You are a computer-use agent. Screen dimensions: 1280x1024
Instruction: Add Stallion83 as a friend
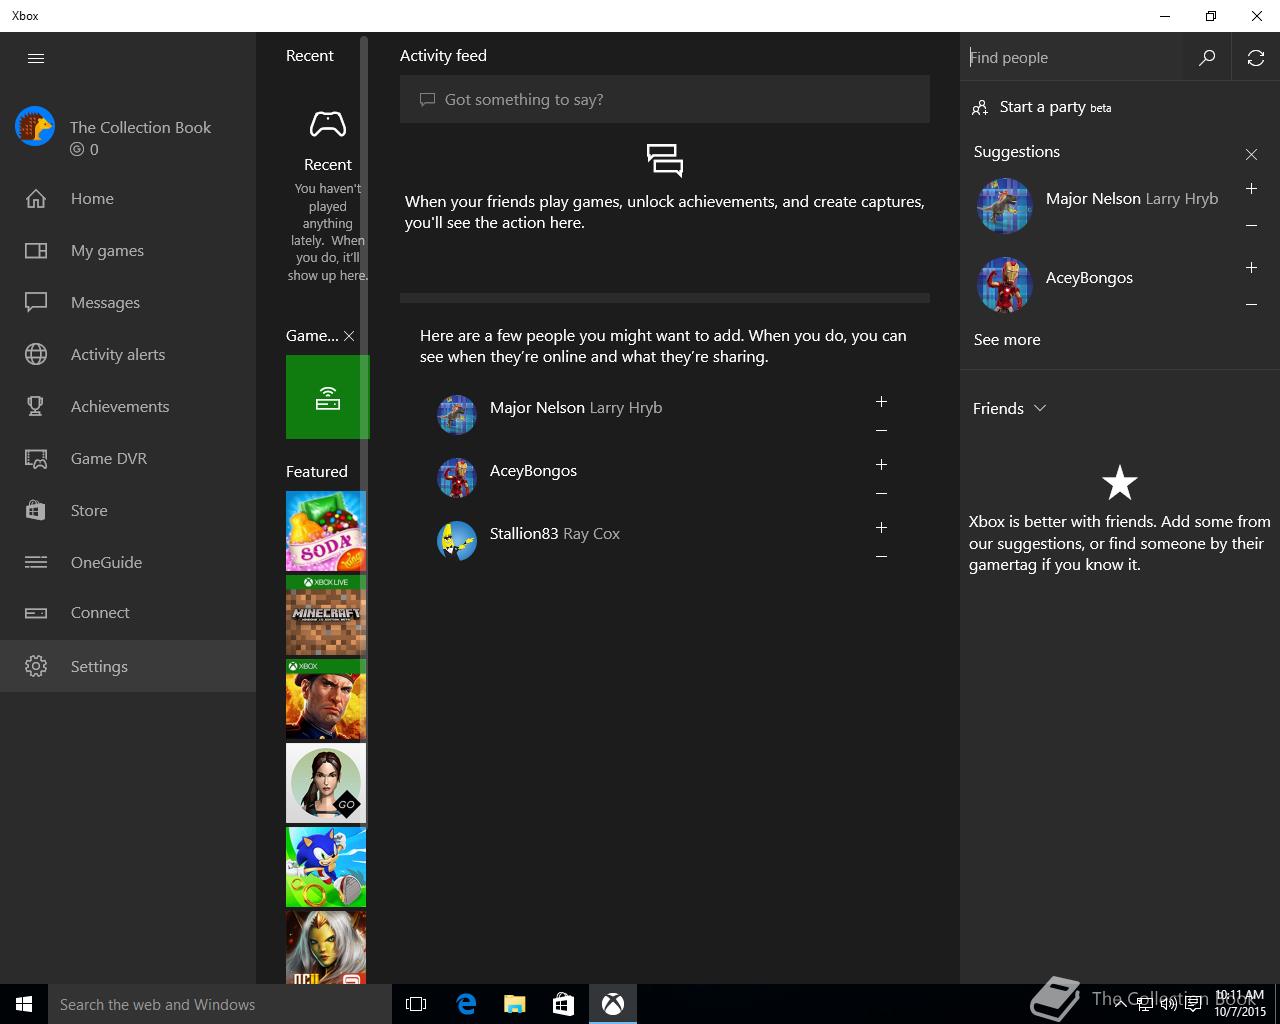881,527
